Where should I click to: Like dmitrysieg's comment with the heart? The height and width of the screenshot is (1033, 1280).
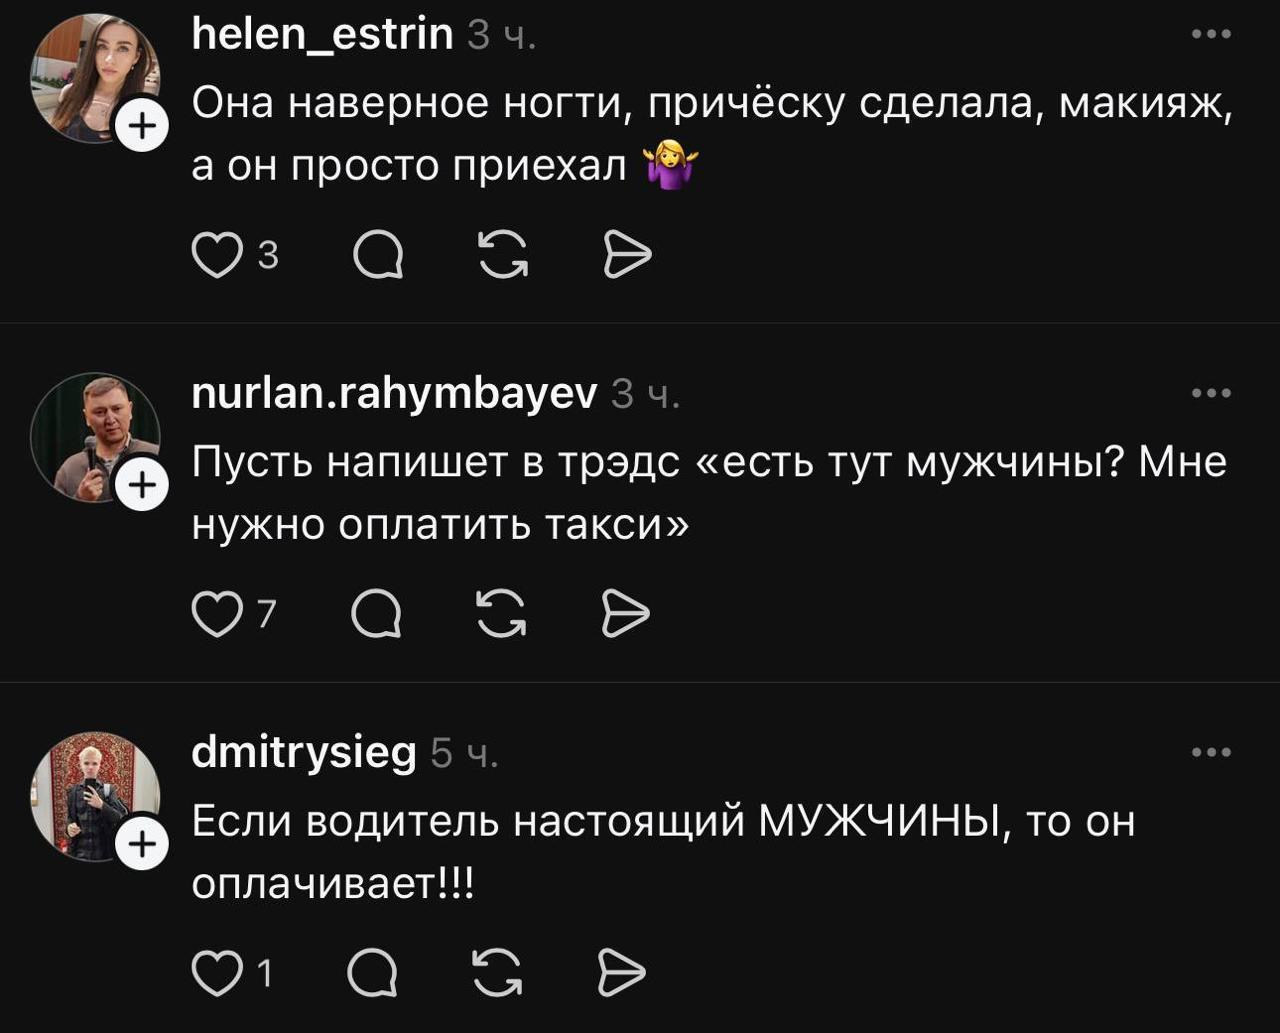pyautogui.click(x=212, y=973)
